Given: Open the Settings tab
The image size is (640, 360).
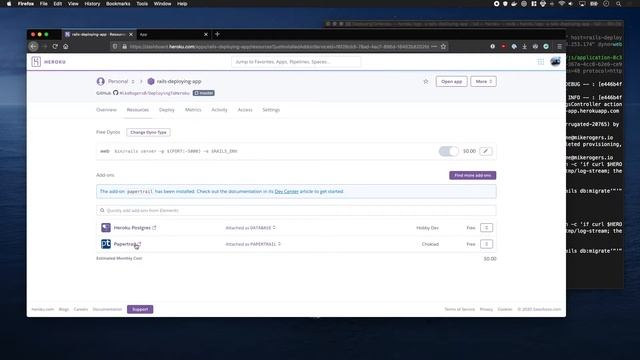Looking at the screenshot, I should (x=271, y=110).
